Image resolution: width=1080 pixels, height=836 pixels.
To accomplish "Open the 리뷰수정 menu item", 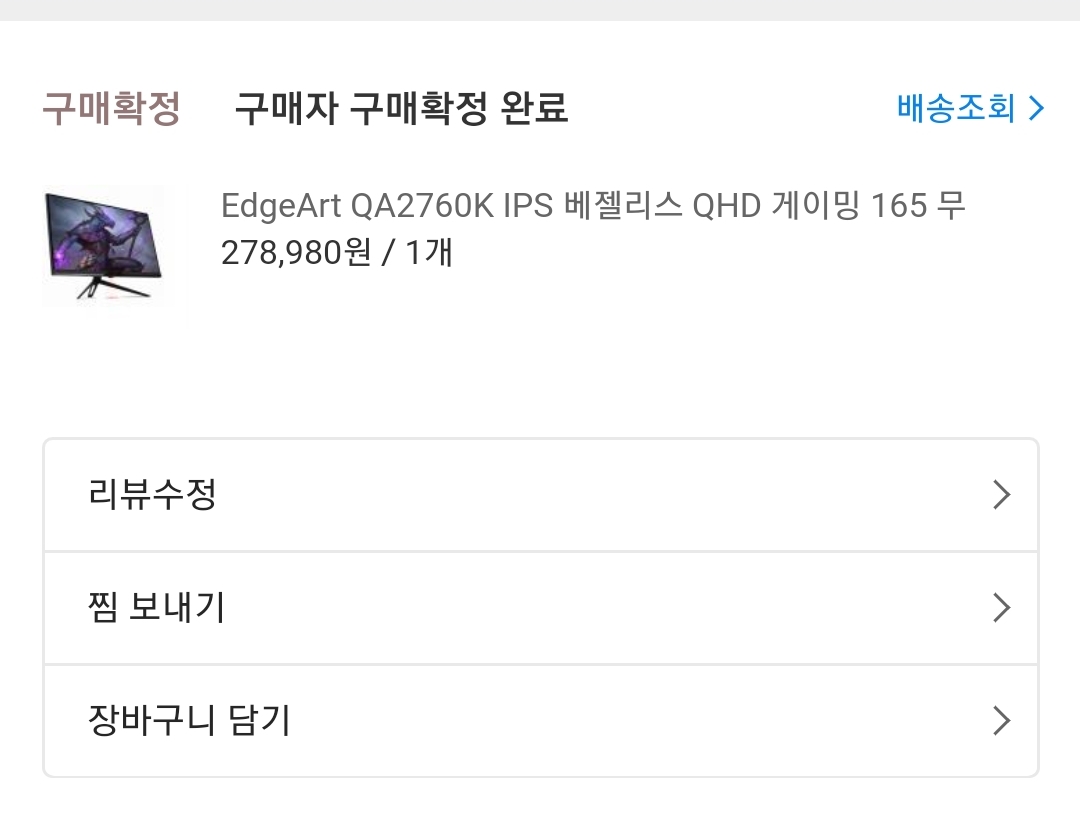I will (153, 495).
